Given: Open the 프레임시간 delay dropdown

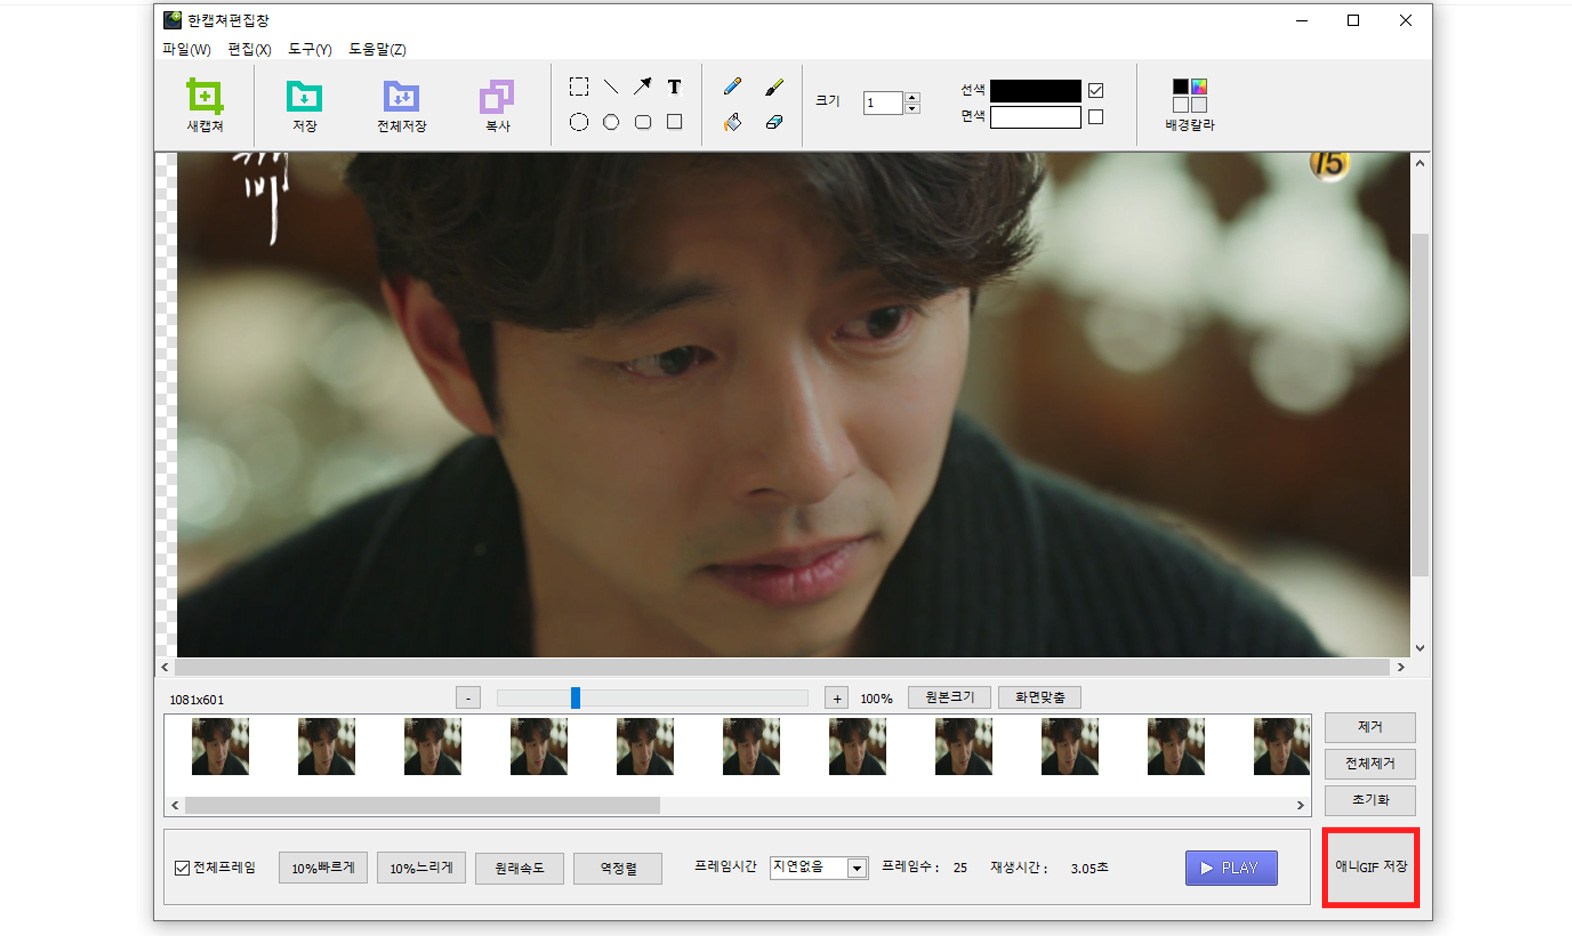Looking at the screenshot, I should (x=856, y=868).
